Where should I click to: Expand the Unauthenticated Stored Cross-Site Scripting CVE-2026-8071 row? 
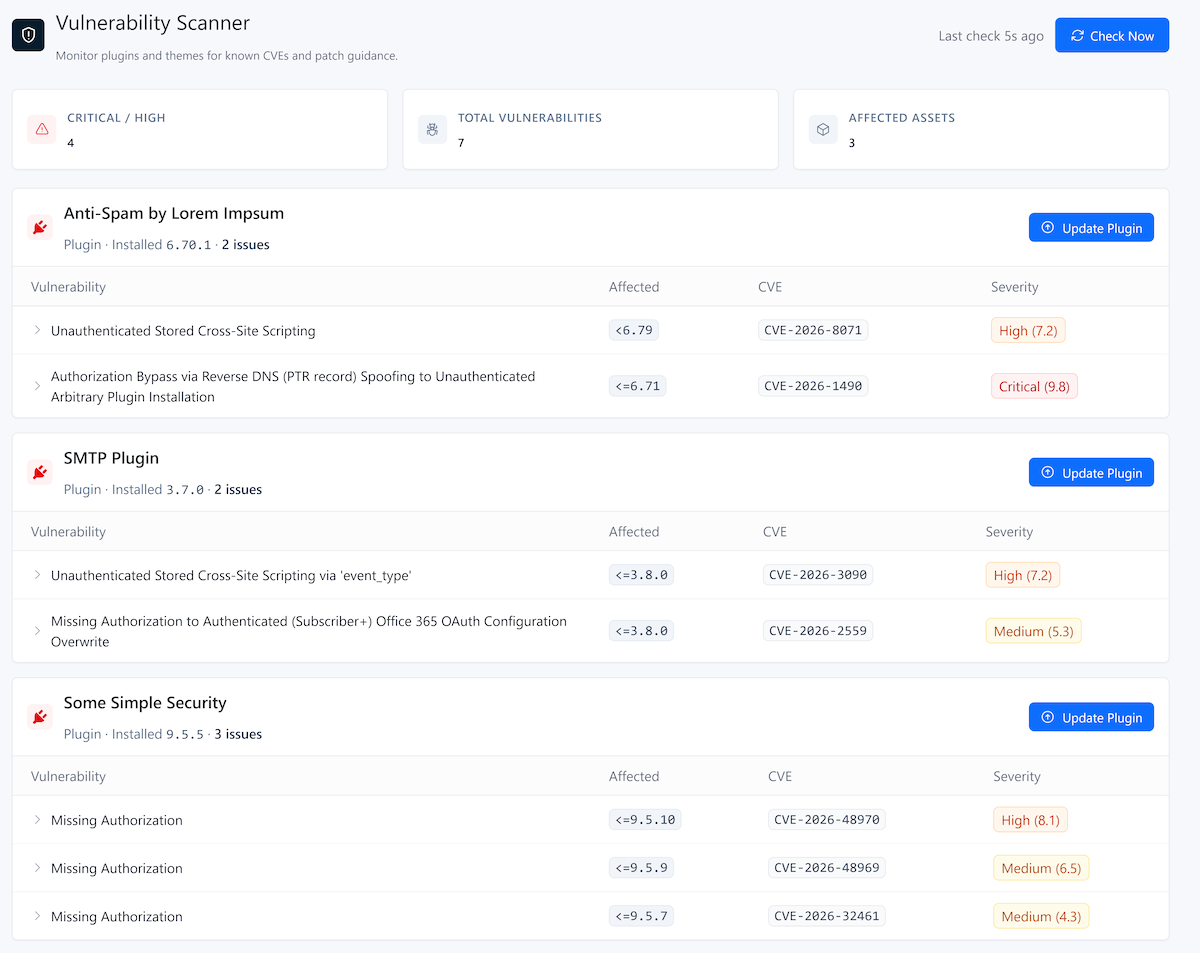pos(37,330)
